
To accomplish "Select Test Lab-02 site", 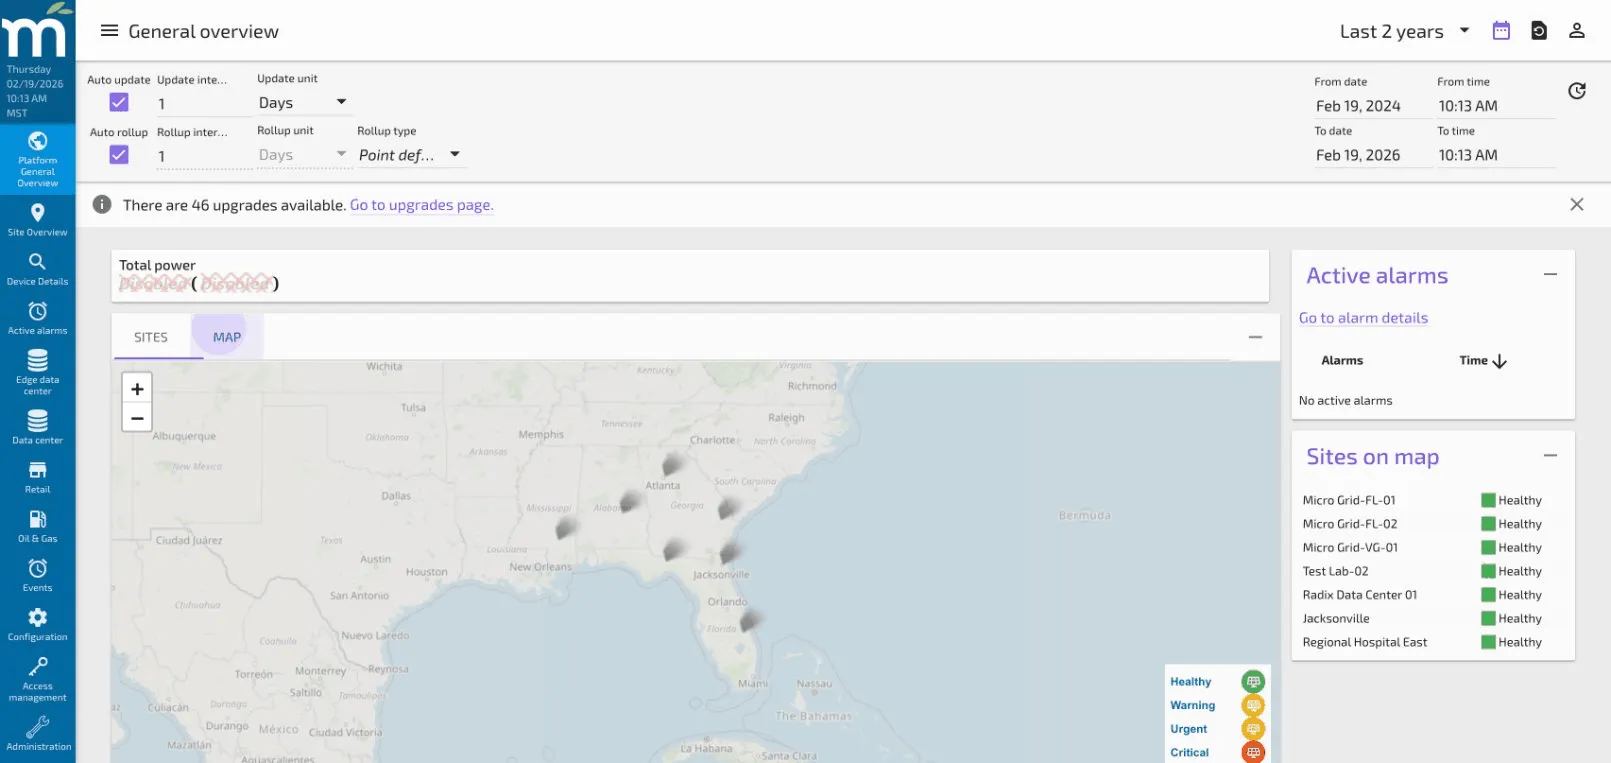I will click(x=1335, y=571).
